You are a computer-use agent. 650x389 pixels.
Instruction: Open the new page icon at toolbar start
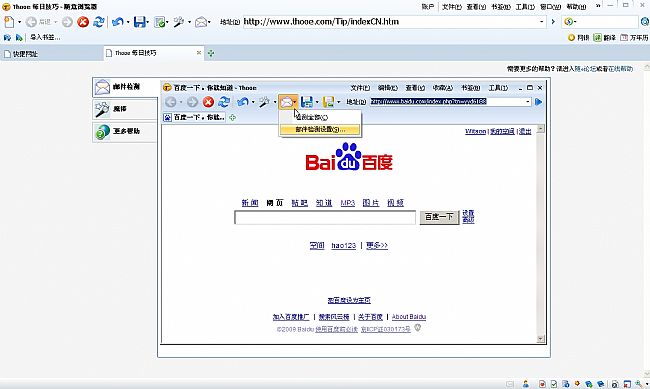tap(9, 22)
